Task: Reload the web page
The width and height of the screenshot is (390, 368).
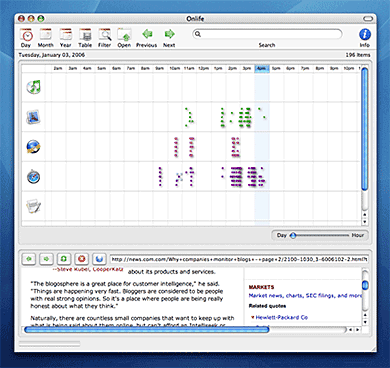Action: coord(64,259)
